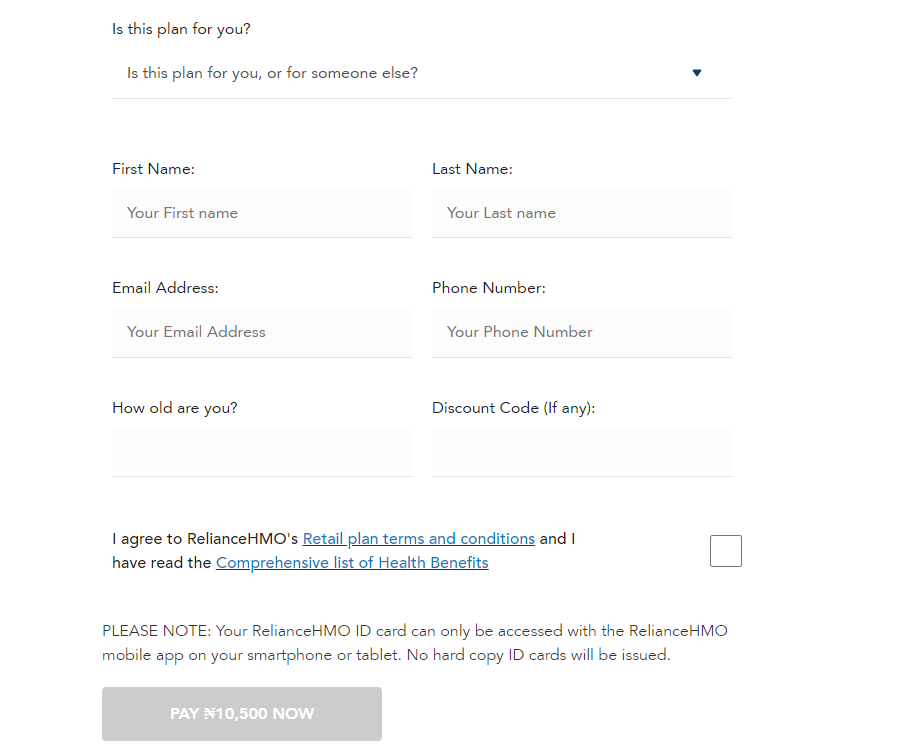This screenshot has height=753, width=901.
Task: Click the 'Is this plan for you?' label
Action: pyautogui.click(x=181, y=29)
